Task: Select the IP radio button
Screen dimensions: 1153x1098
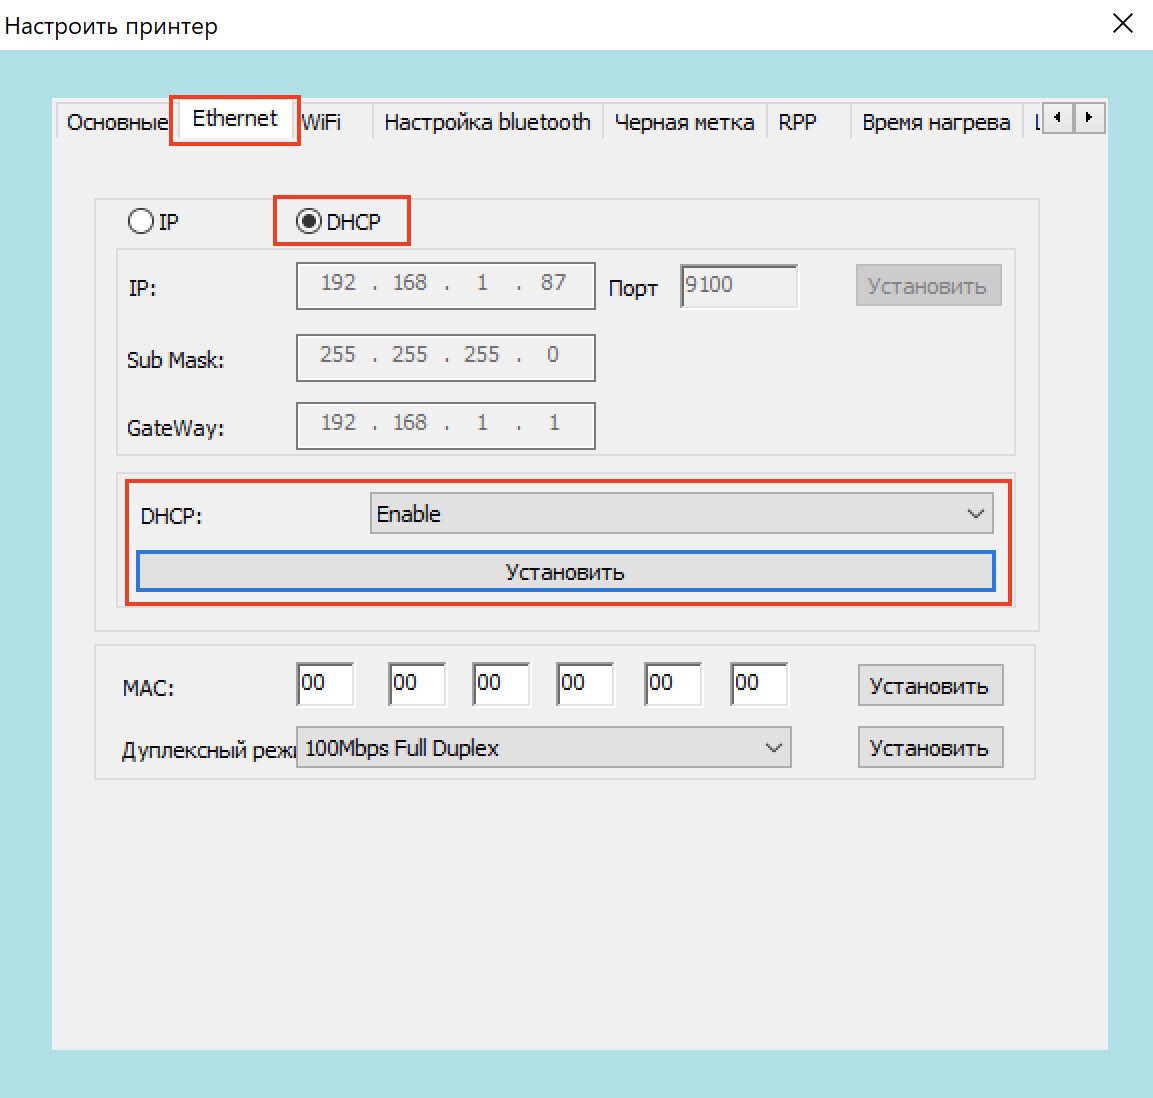Action: coord(141,221)
